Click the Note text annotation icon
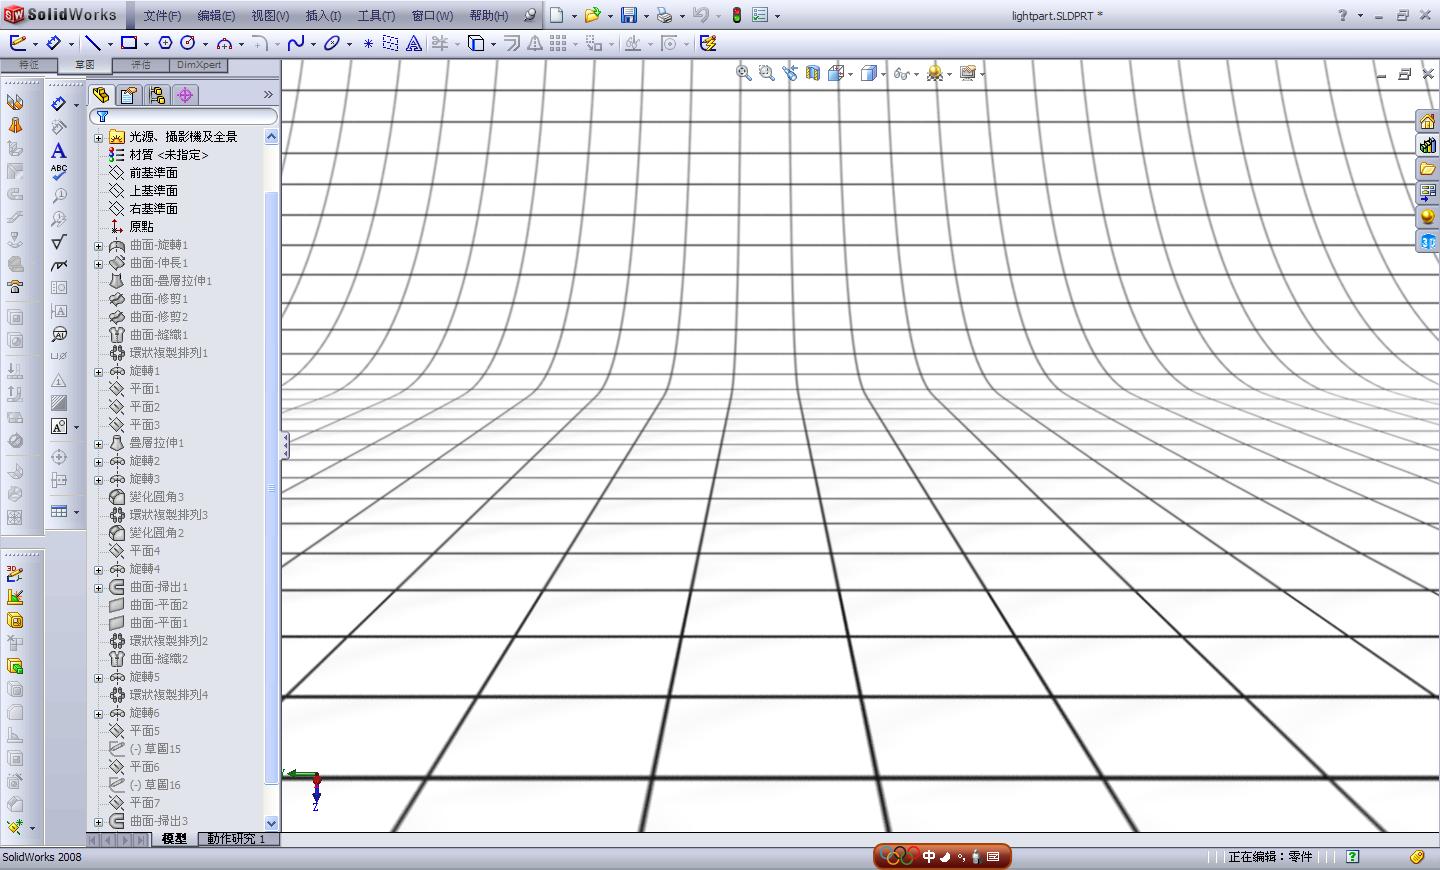This screenshot has width=1440, height=870. click(59, 150)
